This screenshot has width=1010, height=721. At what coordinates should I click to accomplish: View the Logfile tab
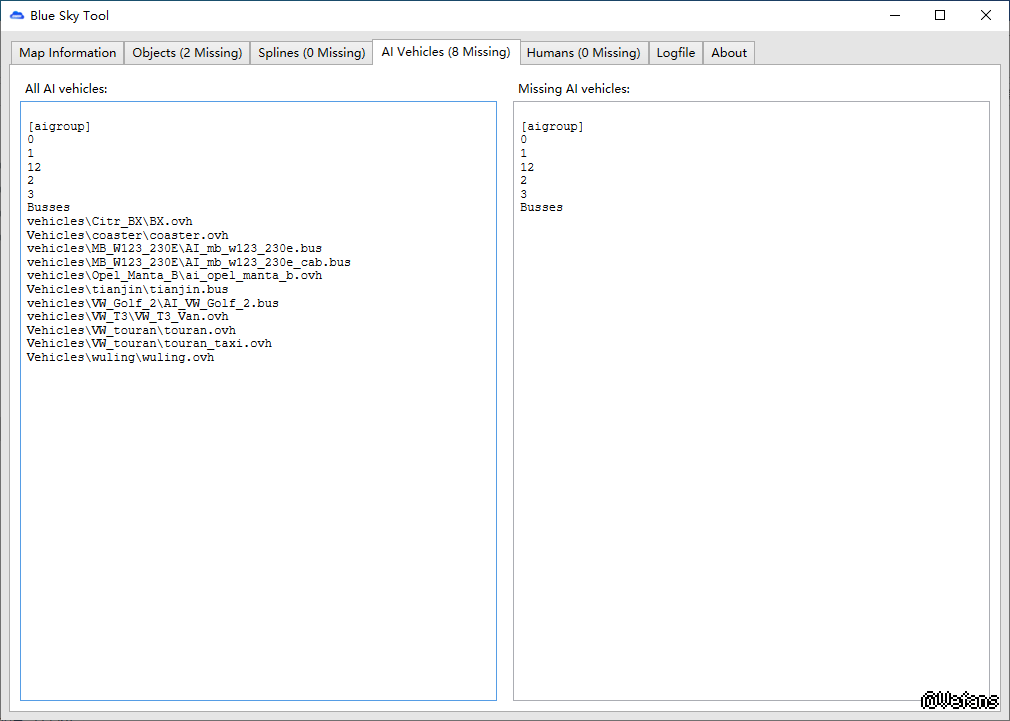pyautogui.click(x=676, y=53)
